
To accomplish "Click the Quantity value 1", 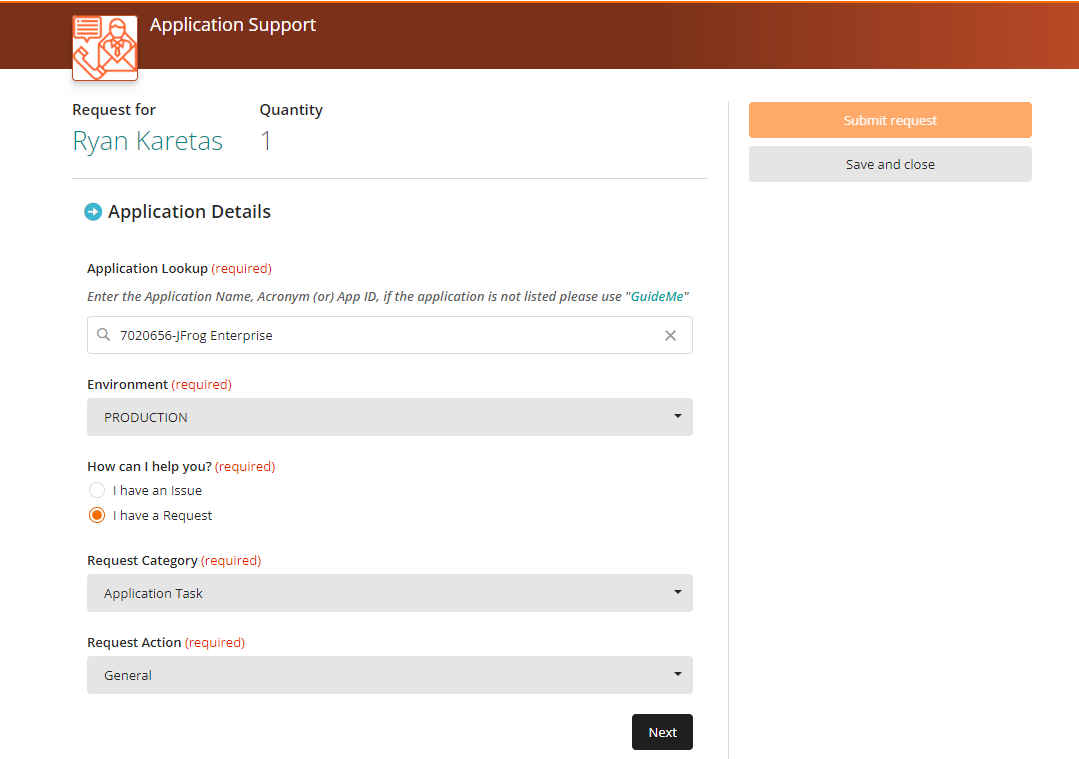I will [266, 141].
